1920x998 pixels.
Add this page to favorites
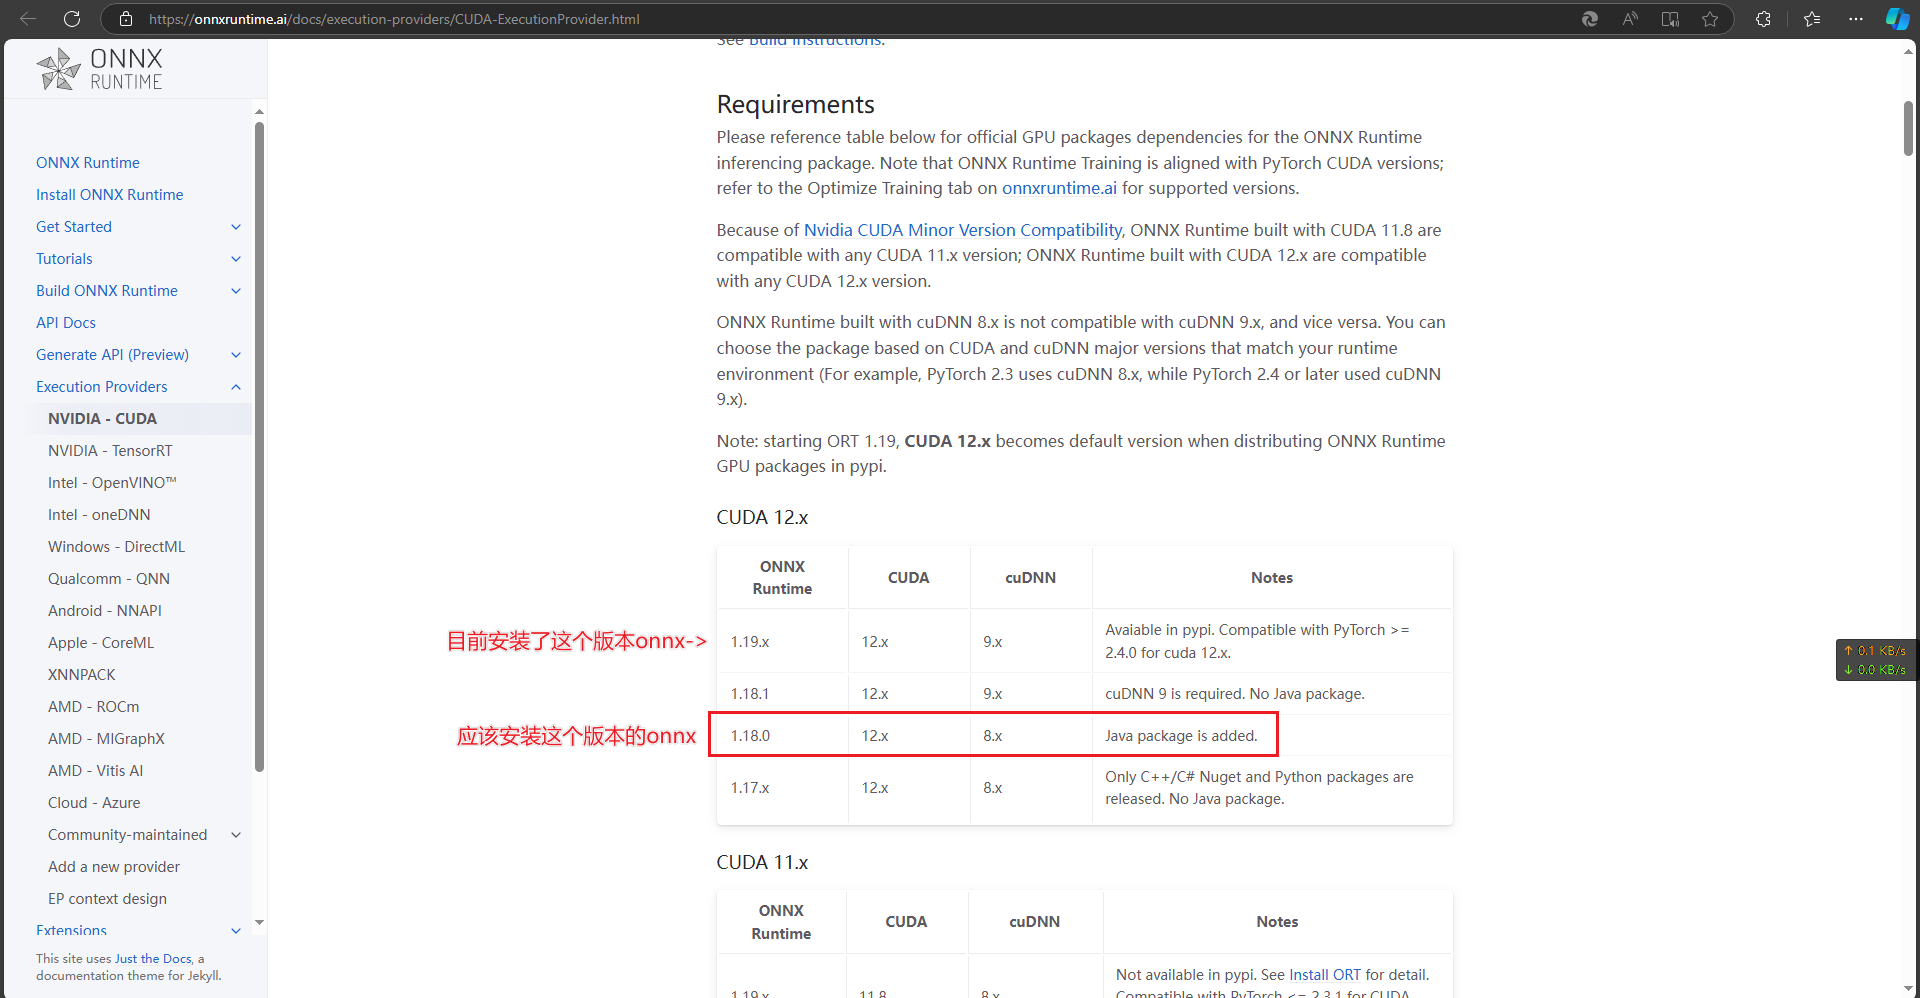[1710, 19]
